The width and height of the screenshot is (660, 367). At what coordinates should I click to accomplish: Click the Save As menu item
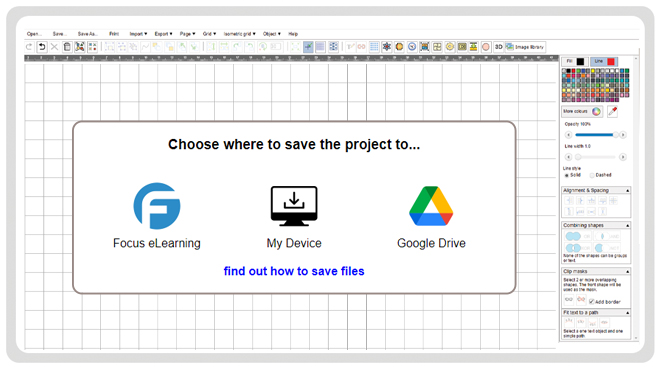point(88,34)
